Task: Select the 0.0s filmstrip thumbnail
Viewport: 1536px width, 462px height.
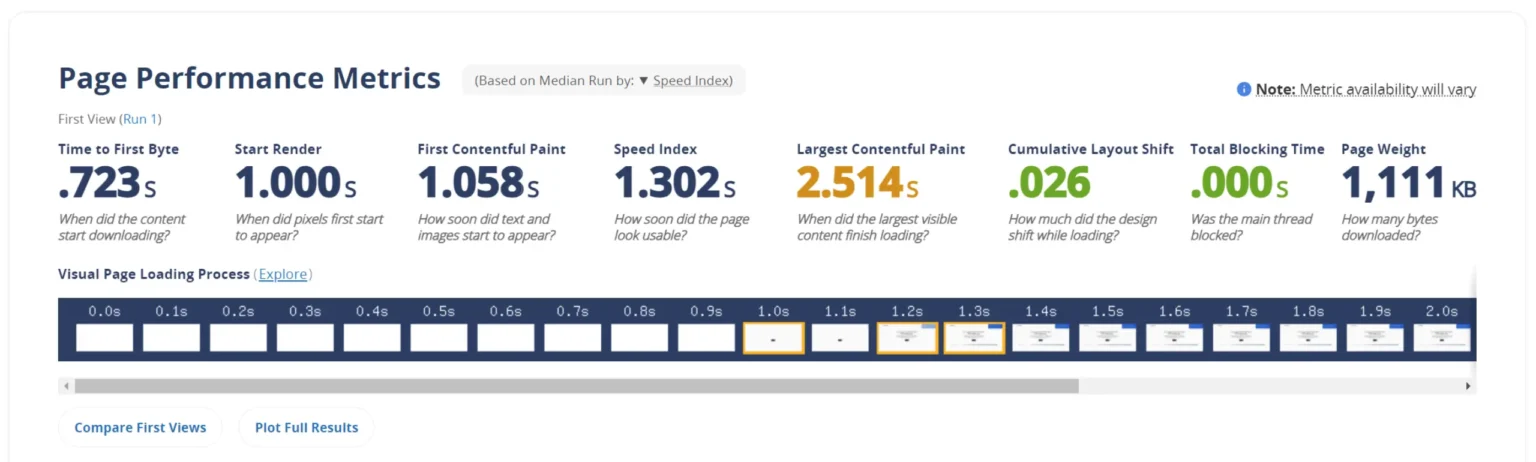Action: point(104,338)
